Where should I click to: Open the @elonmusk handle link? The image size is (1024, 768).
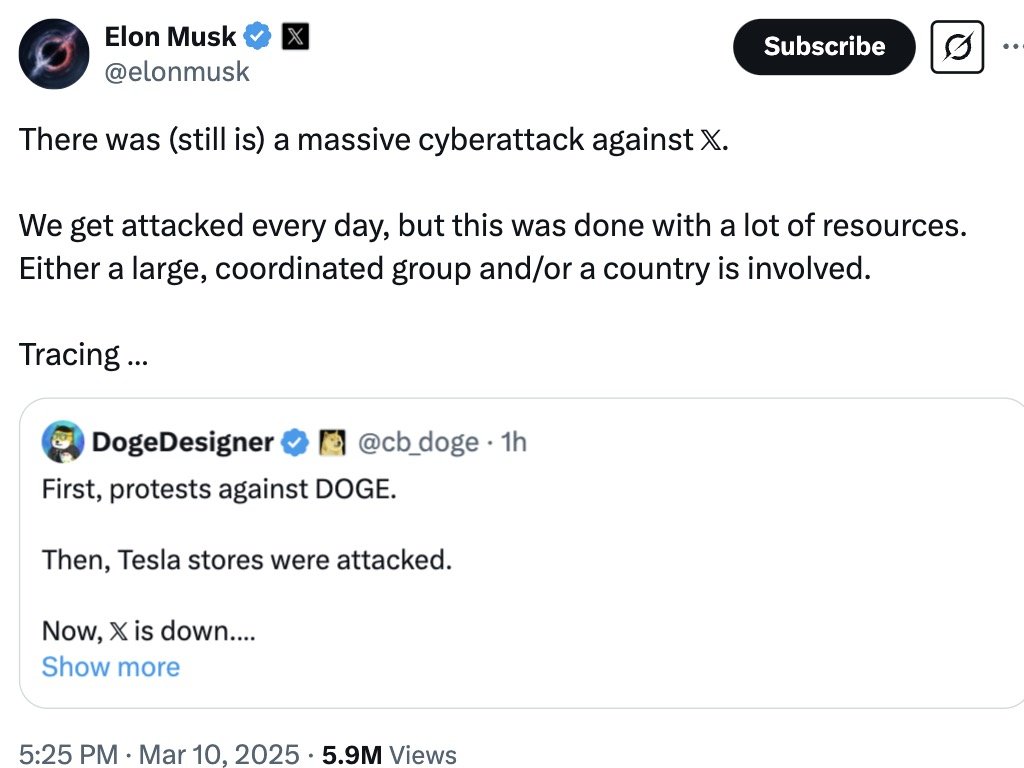click(x=177, y=72)
